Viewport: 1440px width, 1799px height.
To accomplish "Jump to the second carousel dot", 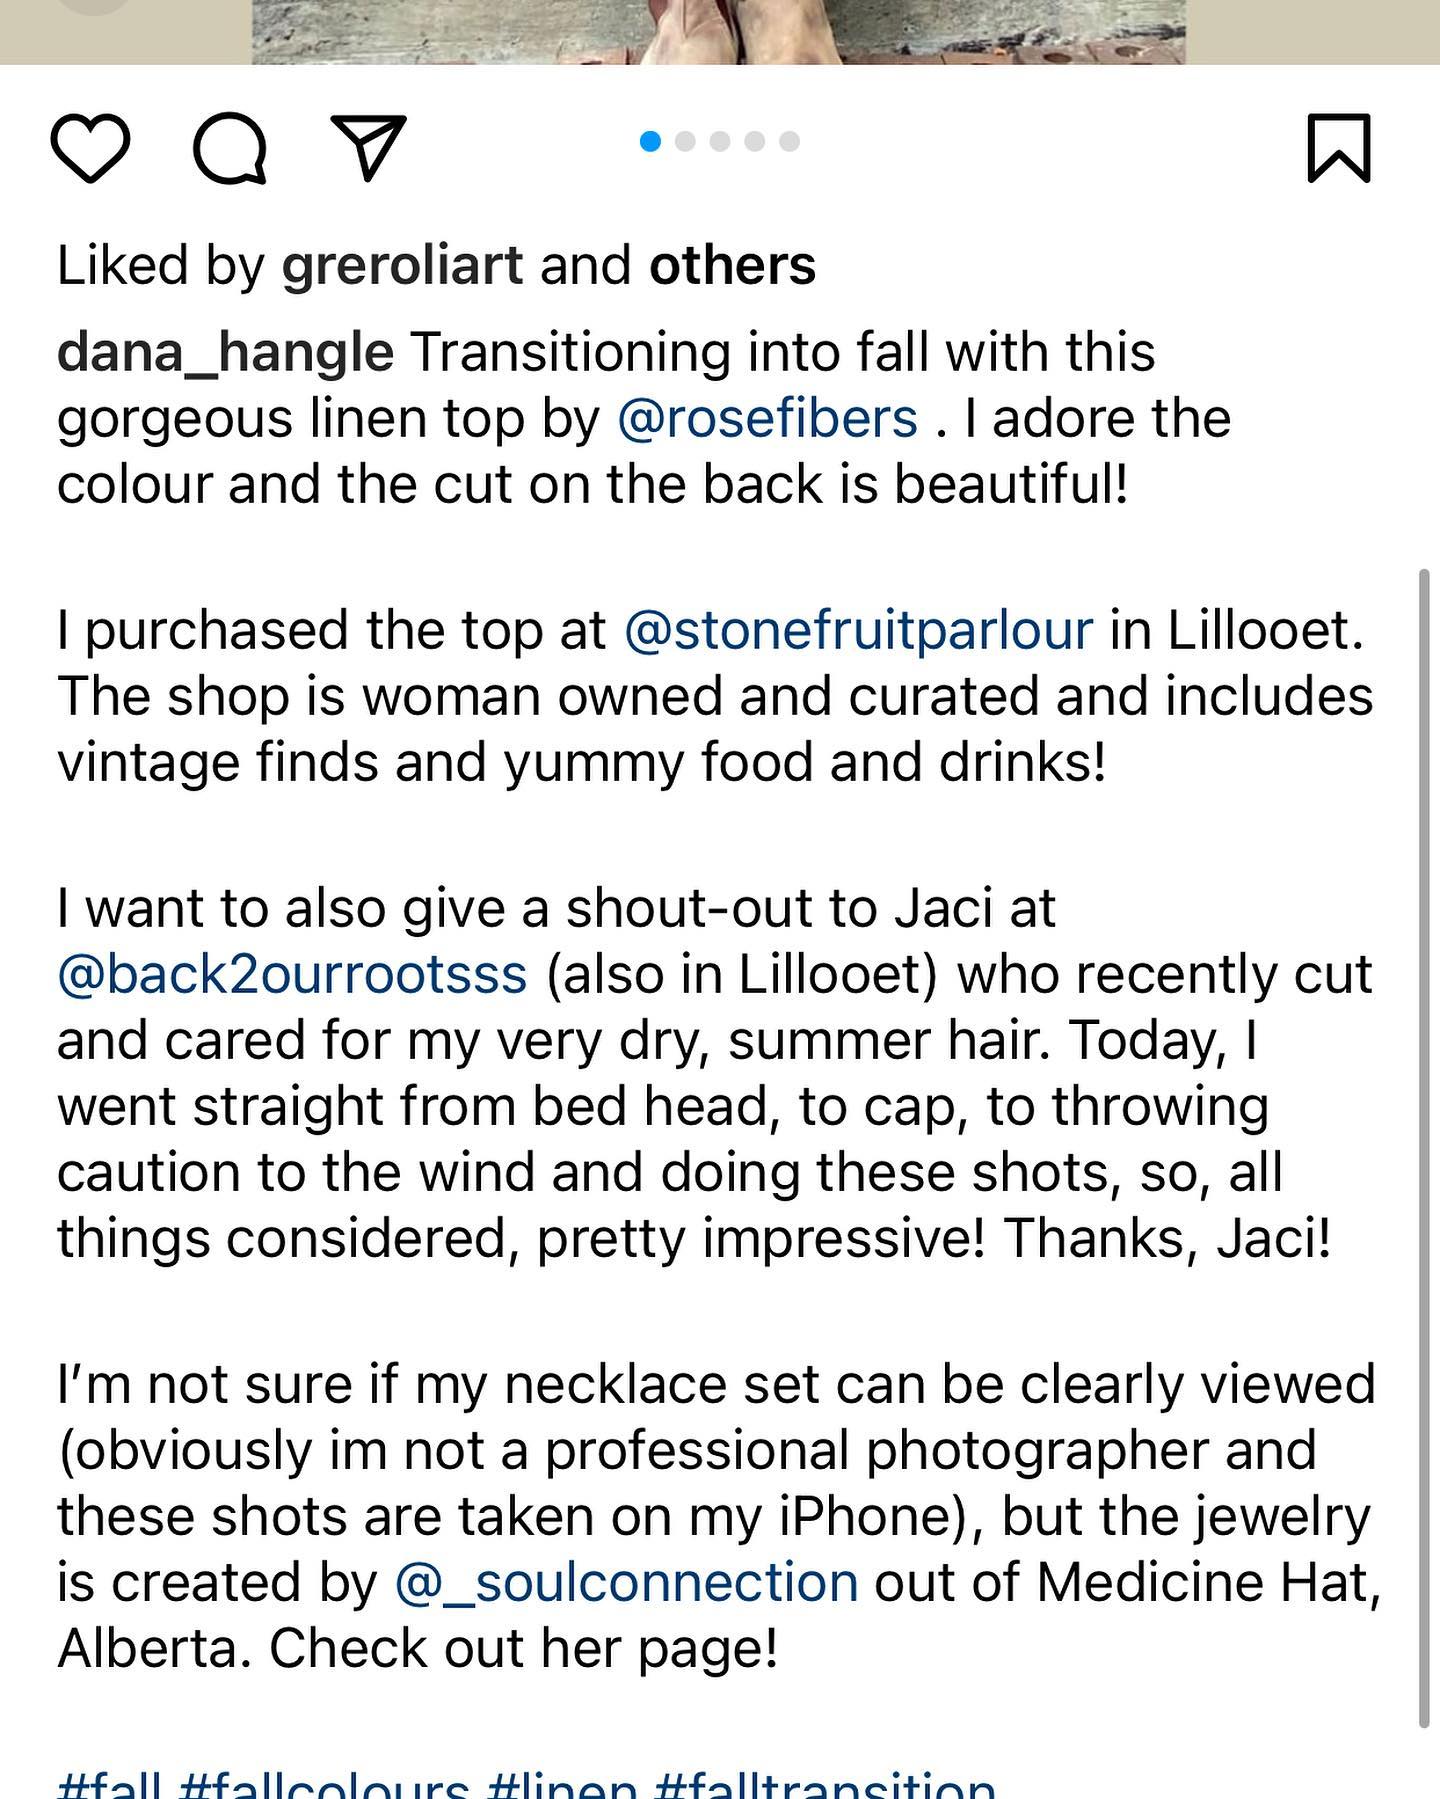I will pyautogui.click(x=685, y=142).
